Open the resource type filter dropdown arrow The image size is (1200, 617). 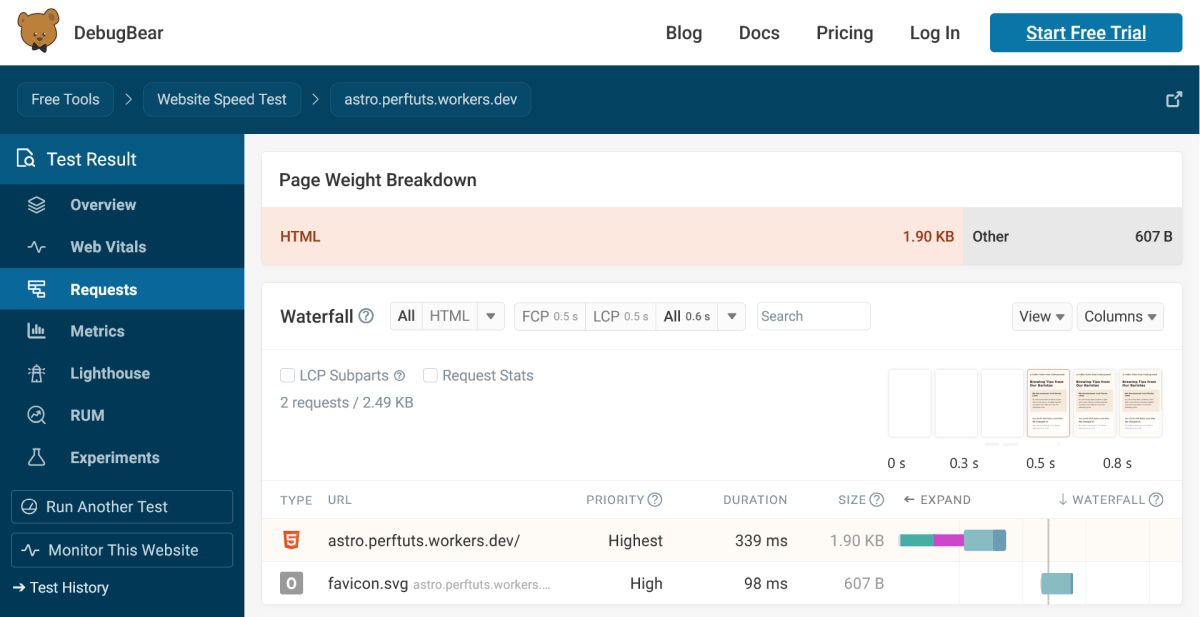pyautogui.click(x=490, y=316)
